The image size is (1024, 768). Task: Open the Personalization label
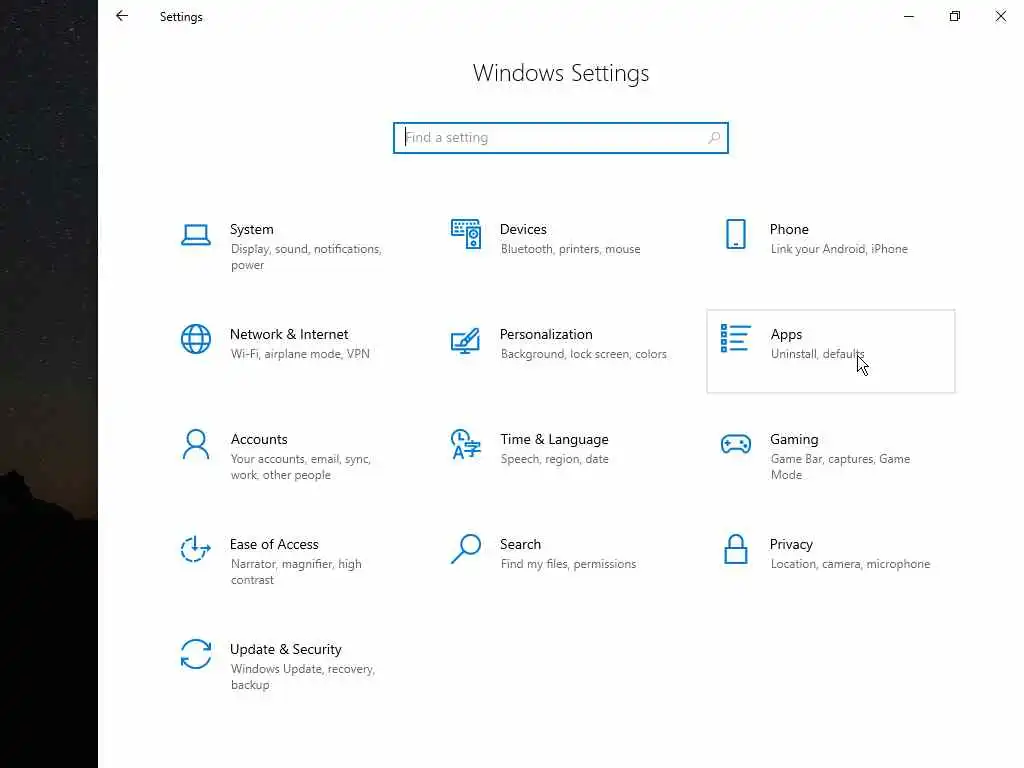546,334
